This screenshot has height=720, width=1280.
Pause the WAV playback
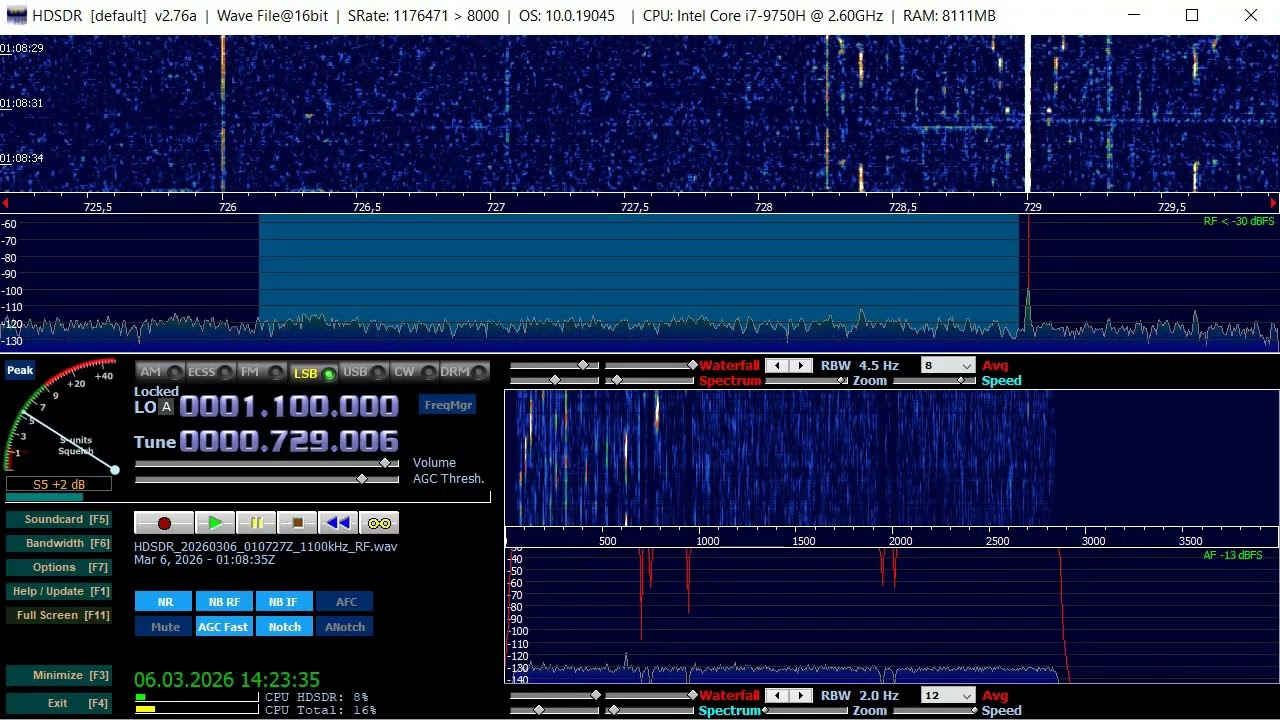point(256,523)
